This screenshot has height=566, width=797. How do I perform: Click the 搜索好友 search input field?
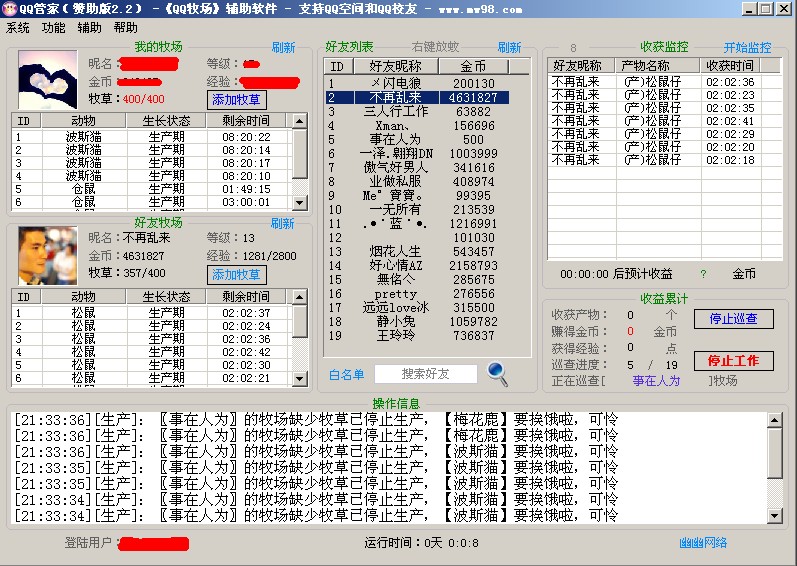click(x=426, y=374)
